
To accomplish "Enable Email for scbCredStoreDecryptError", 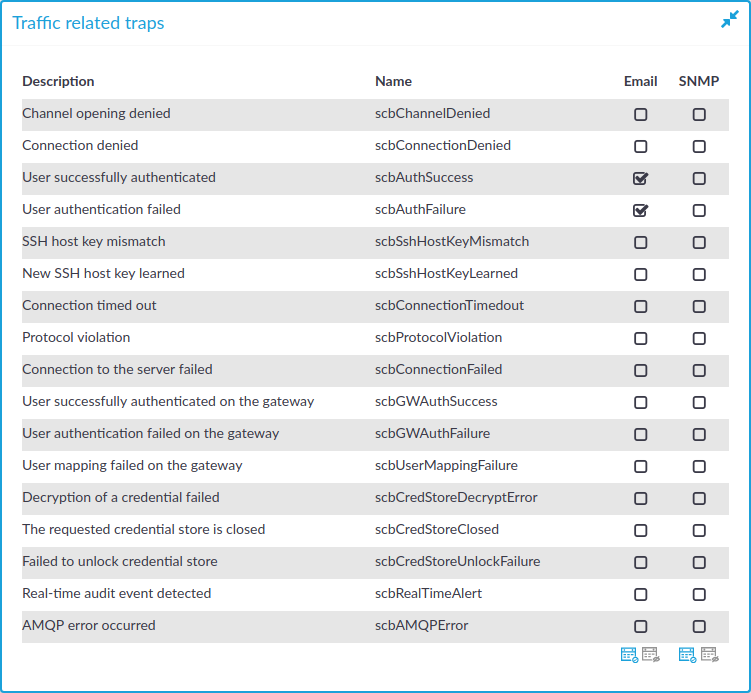I will pos(640,499).
